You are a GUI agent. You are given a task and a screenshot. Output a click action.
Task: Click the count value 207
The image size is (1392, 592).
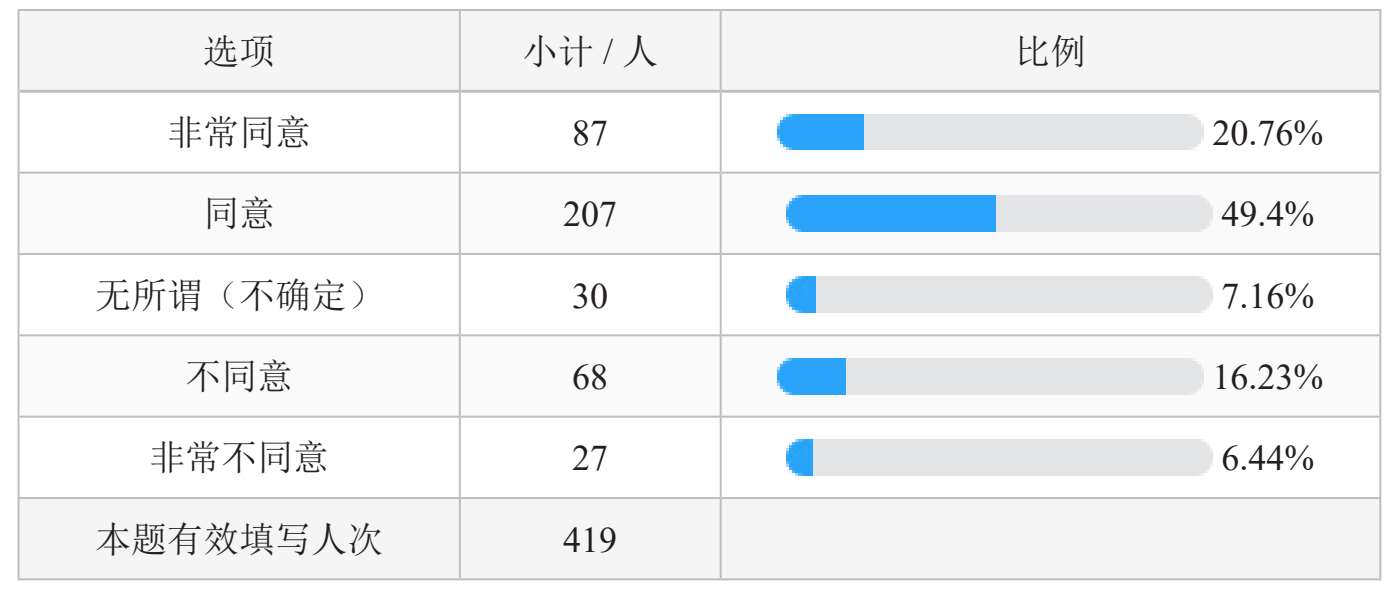(590, 215)
